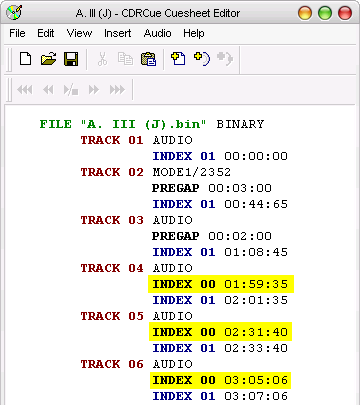The width and height of the screenshot is (360, 405).
Task: Click the insert track icon with plus
Action: 202,59
